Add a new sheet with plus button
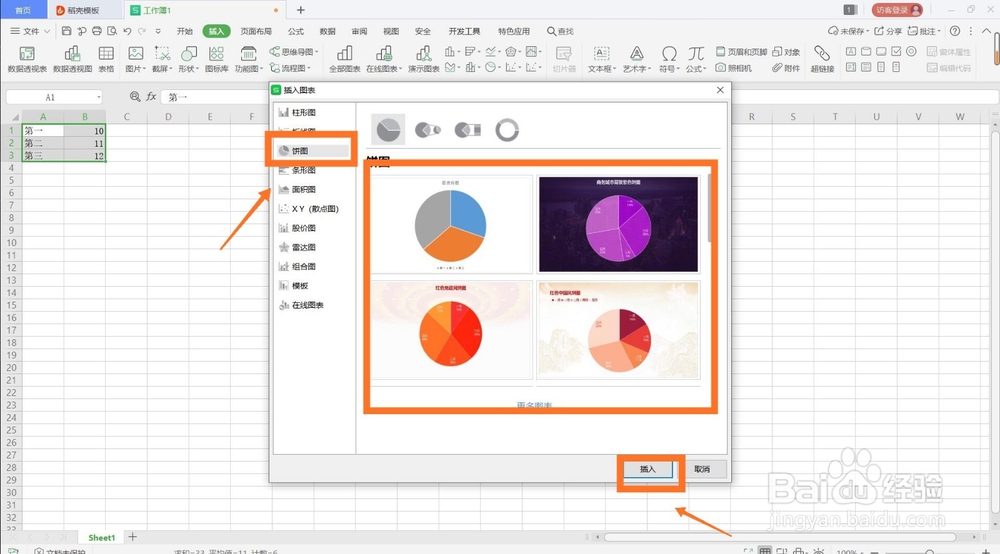The width and height of the screenshot is (1000, 554). click(132, 537)
